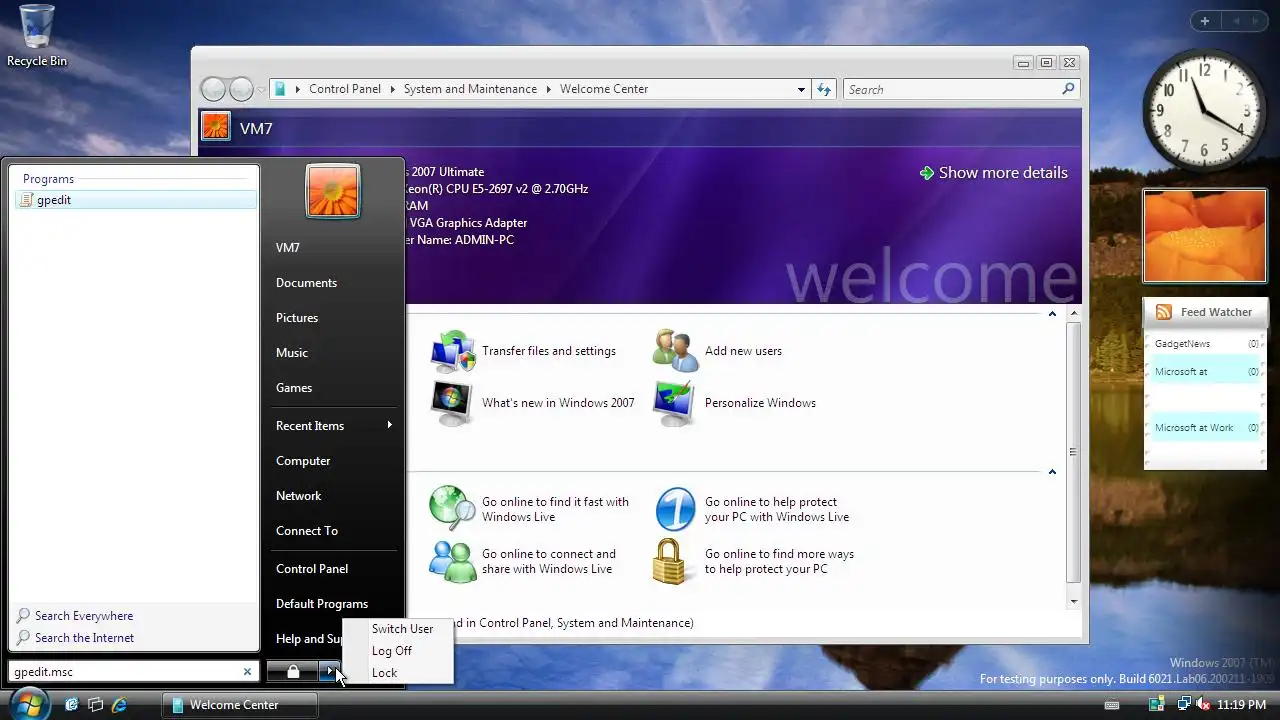This screenshot has height=720, width=1280.
Task: Click the Back arrow in Welcome Center
Action: (x=213, y=89)
